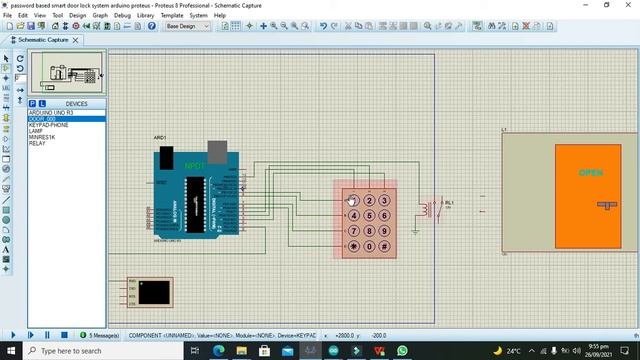Viewport: 640px width, 360px height.
Task: Close the Schematic Capture tab
Action: (76, 40)
